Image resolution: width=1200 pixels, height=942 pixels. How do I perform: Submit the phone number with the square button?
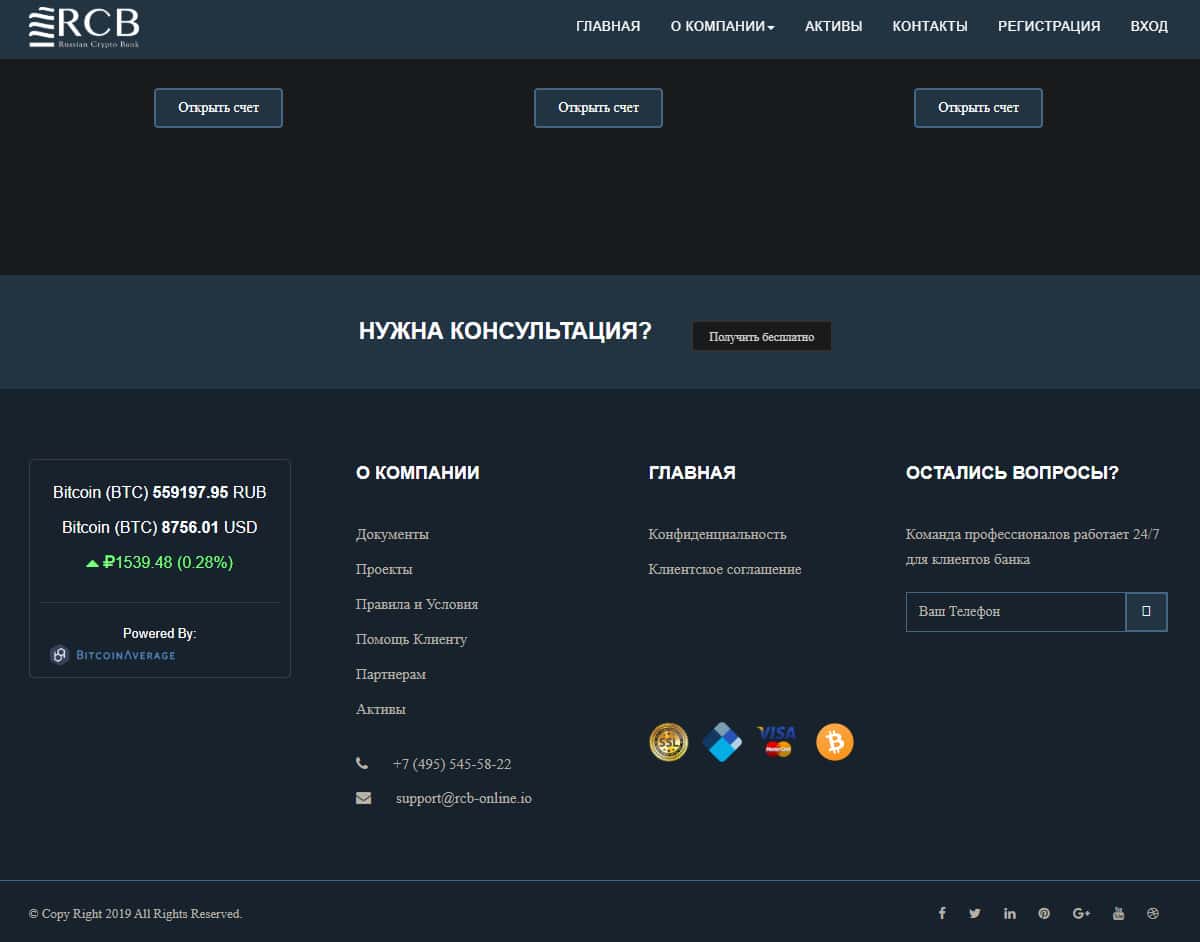coord(1146,611)
